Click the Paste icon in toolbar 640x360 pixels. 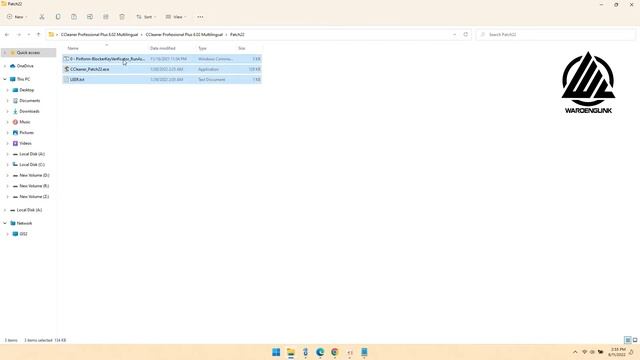pos(74,17)
